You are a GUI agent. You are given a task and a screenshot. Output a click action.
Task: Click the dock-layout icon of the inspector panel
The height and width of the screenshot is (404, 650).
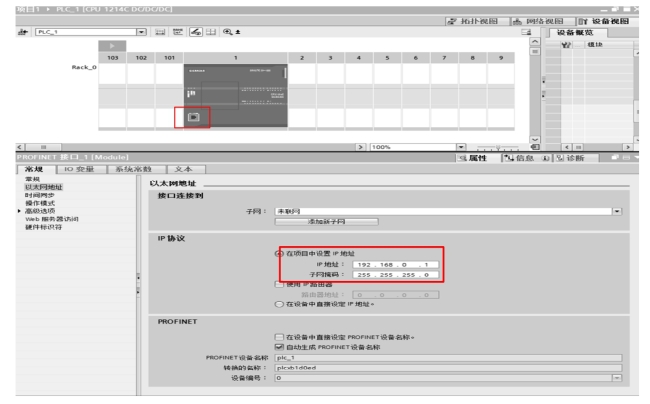626,157
